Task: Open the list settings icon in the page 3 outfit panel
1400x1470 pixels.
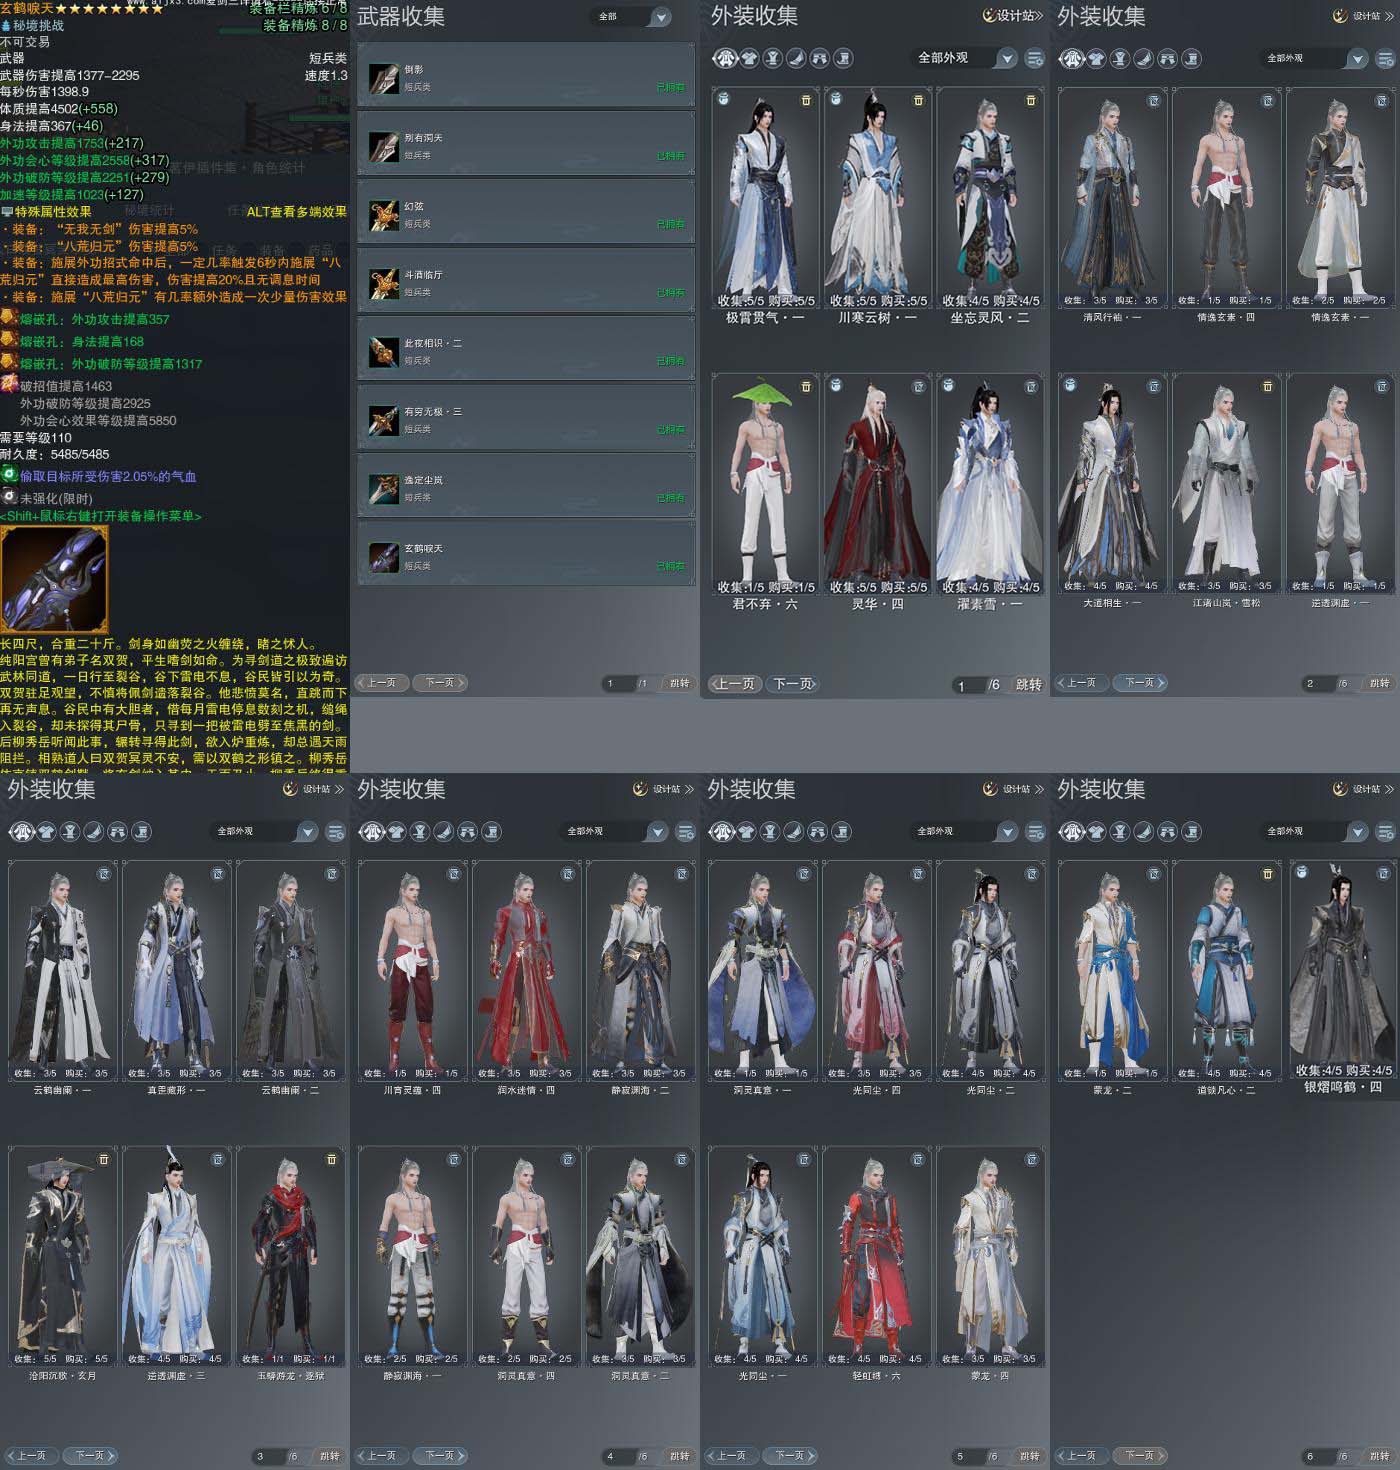Action: tap(335, 832)
